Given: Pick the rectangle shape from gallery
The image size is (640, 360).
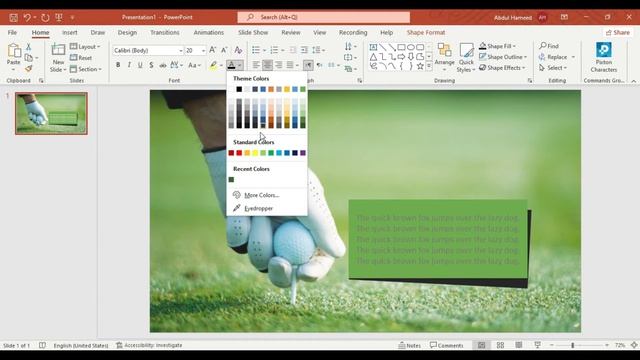Looking at the screenshot, I should pos(401,47).
